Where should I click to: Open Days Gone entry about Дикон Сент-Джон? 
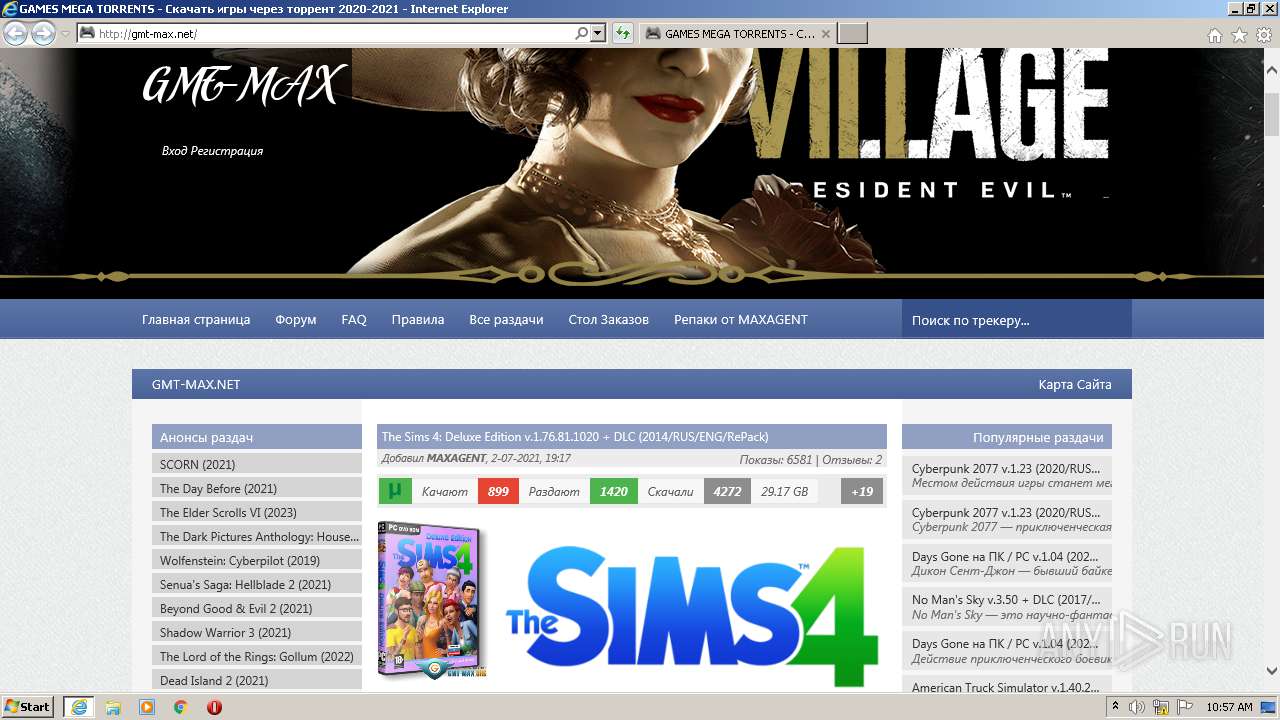pyautogui.click(x=1007, y=563)
